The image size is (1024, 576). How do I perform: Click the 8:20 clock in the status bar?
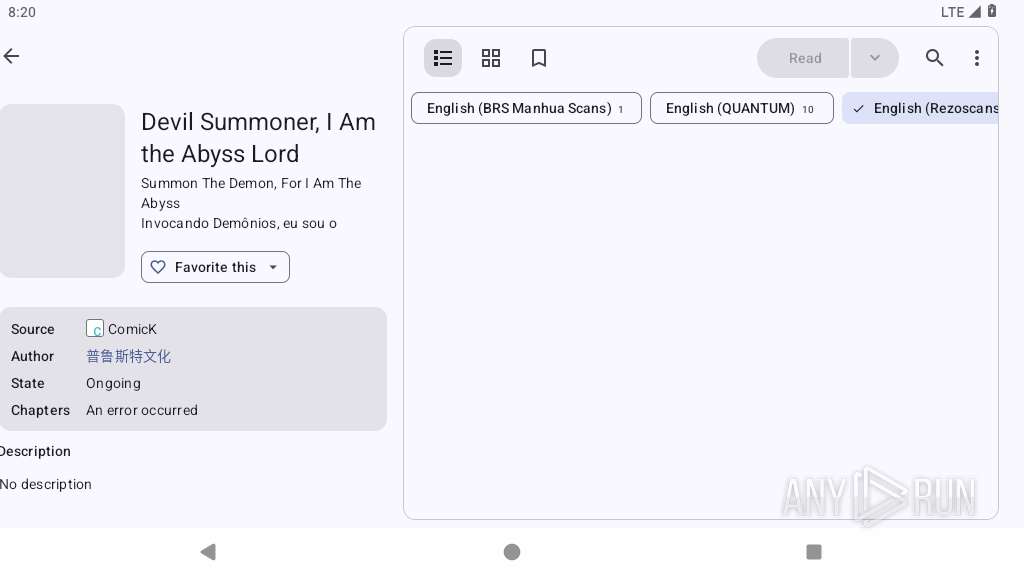[22, 12]
